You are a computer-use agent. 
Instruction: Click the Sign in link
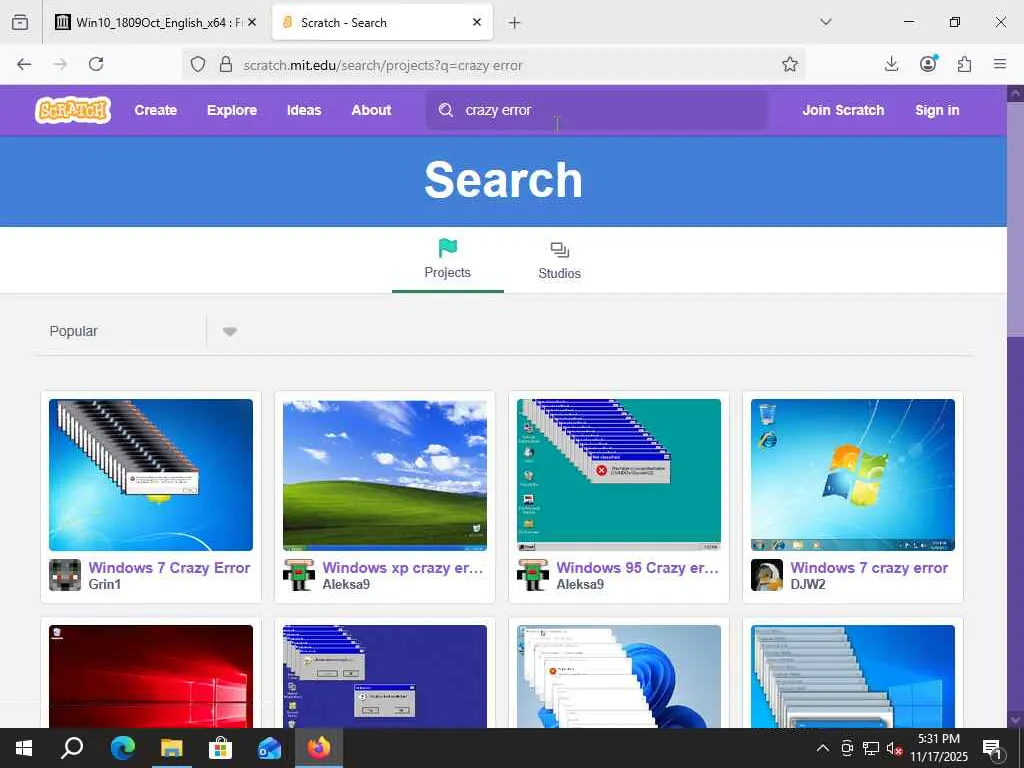[937, 110]
